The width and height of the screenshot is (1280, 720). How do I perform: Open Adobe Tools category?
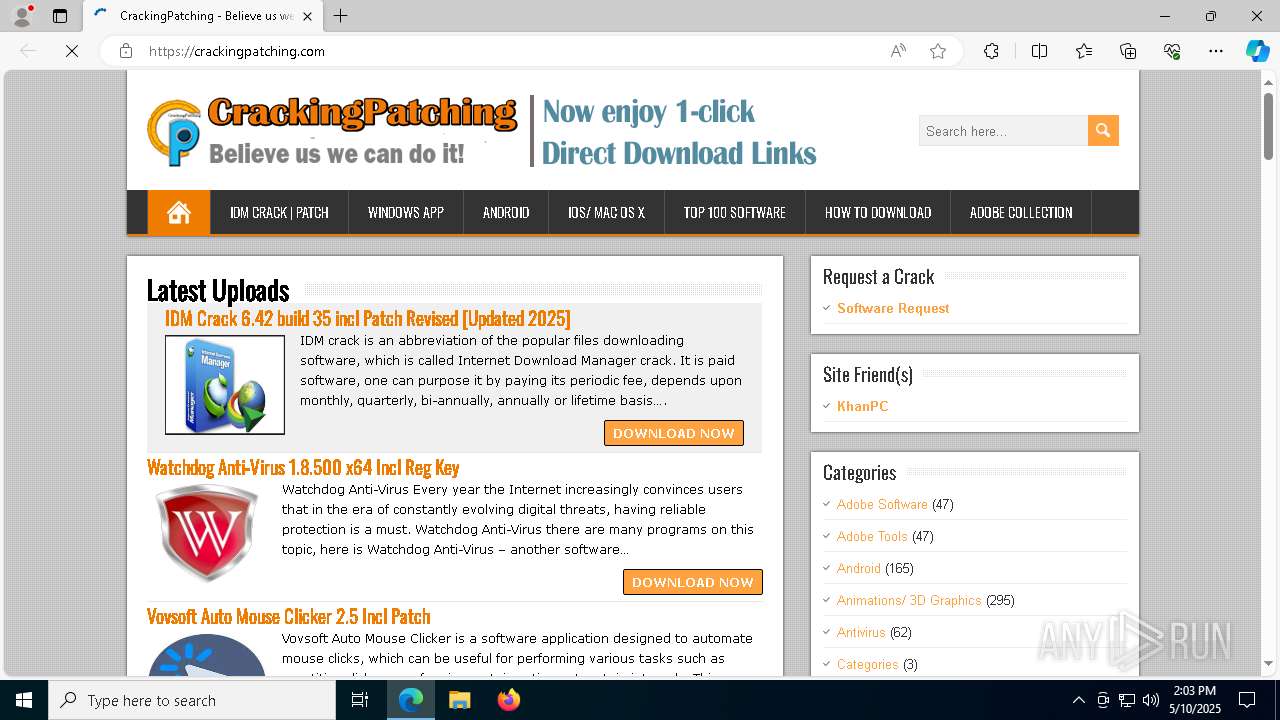pos(872,536)
